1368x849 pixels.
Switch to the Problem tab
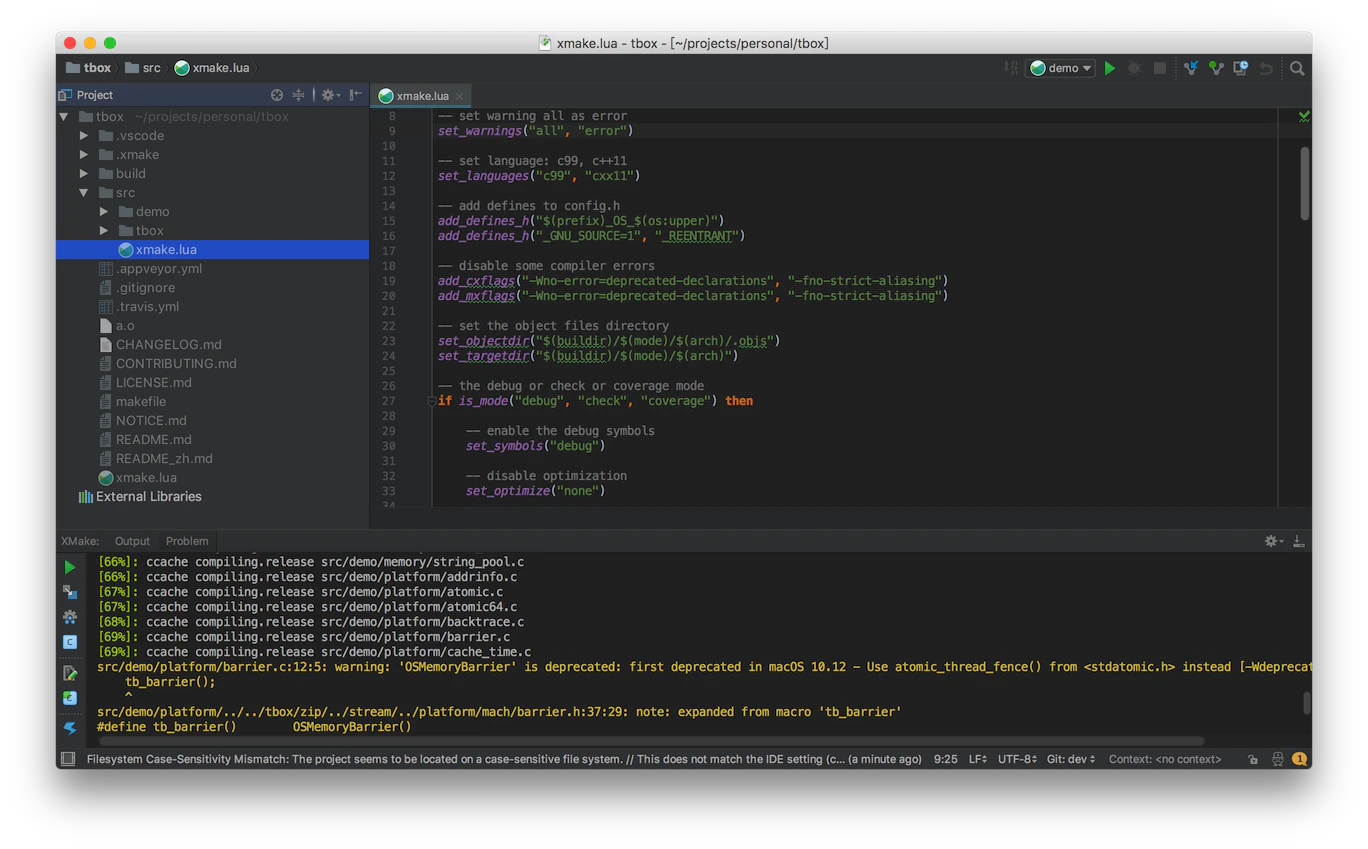(187, 541)
